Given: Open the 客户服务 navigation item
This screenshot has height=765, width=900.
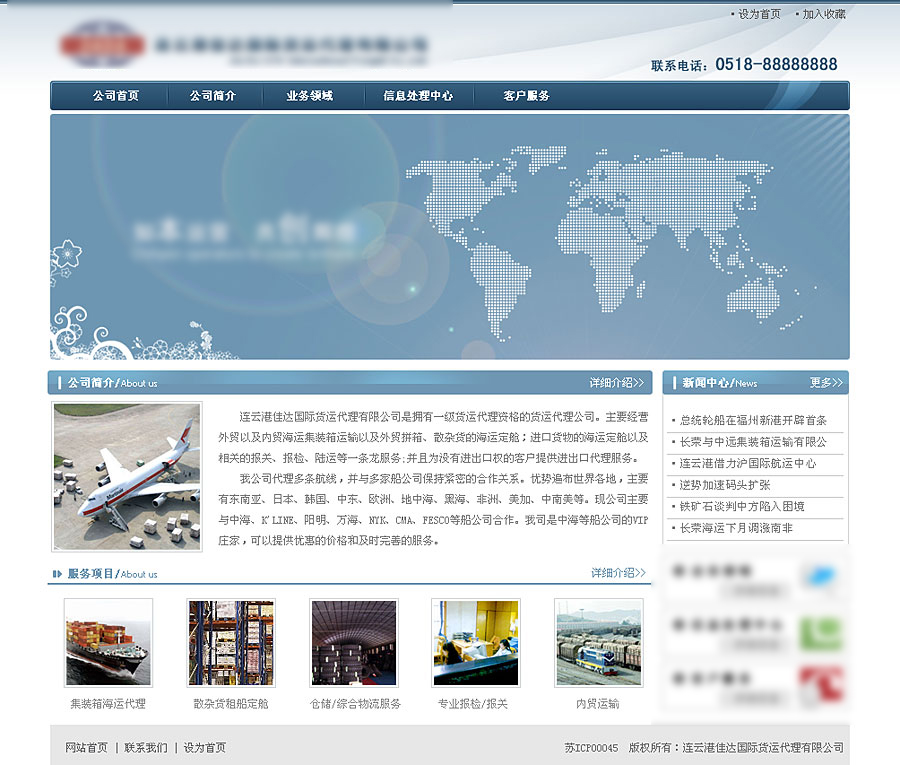Looking at the screenshot, I should point(527,96).
